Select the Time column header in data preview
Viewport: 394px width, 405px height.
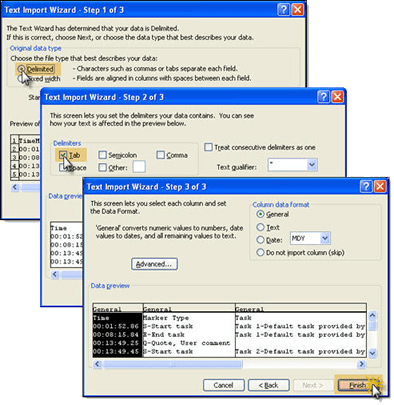(x=117, y=318)
